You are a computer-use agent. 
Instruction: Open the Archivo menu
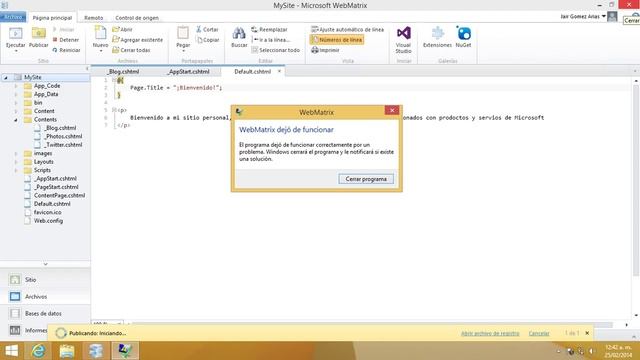point(13,17)
